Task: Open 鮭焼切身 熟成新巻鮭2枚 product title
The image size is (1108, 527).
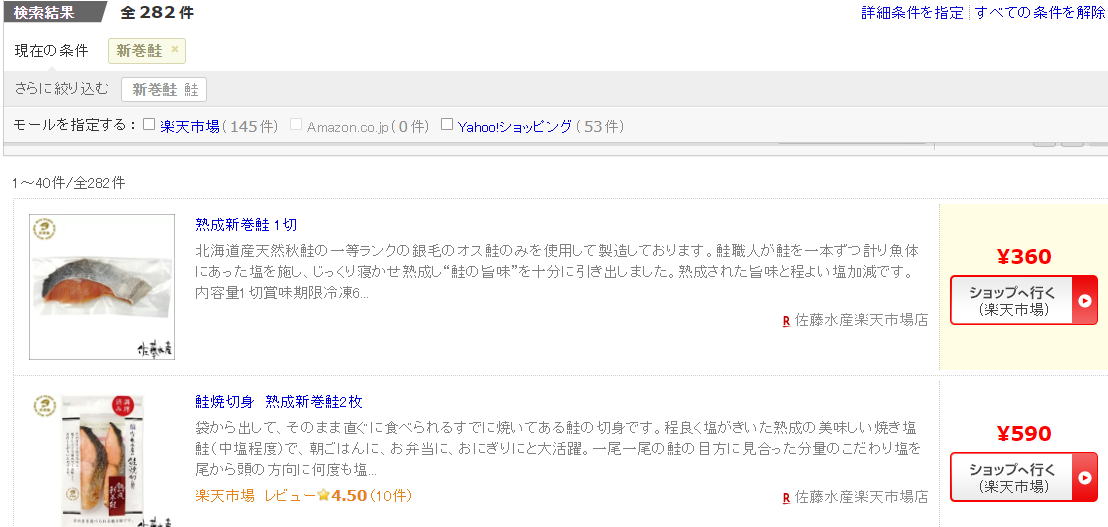Action: 278,402
